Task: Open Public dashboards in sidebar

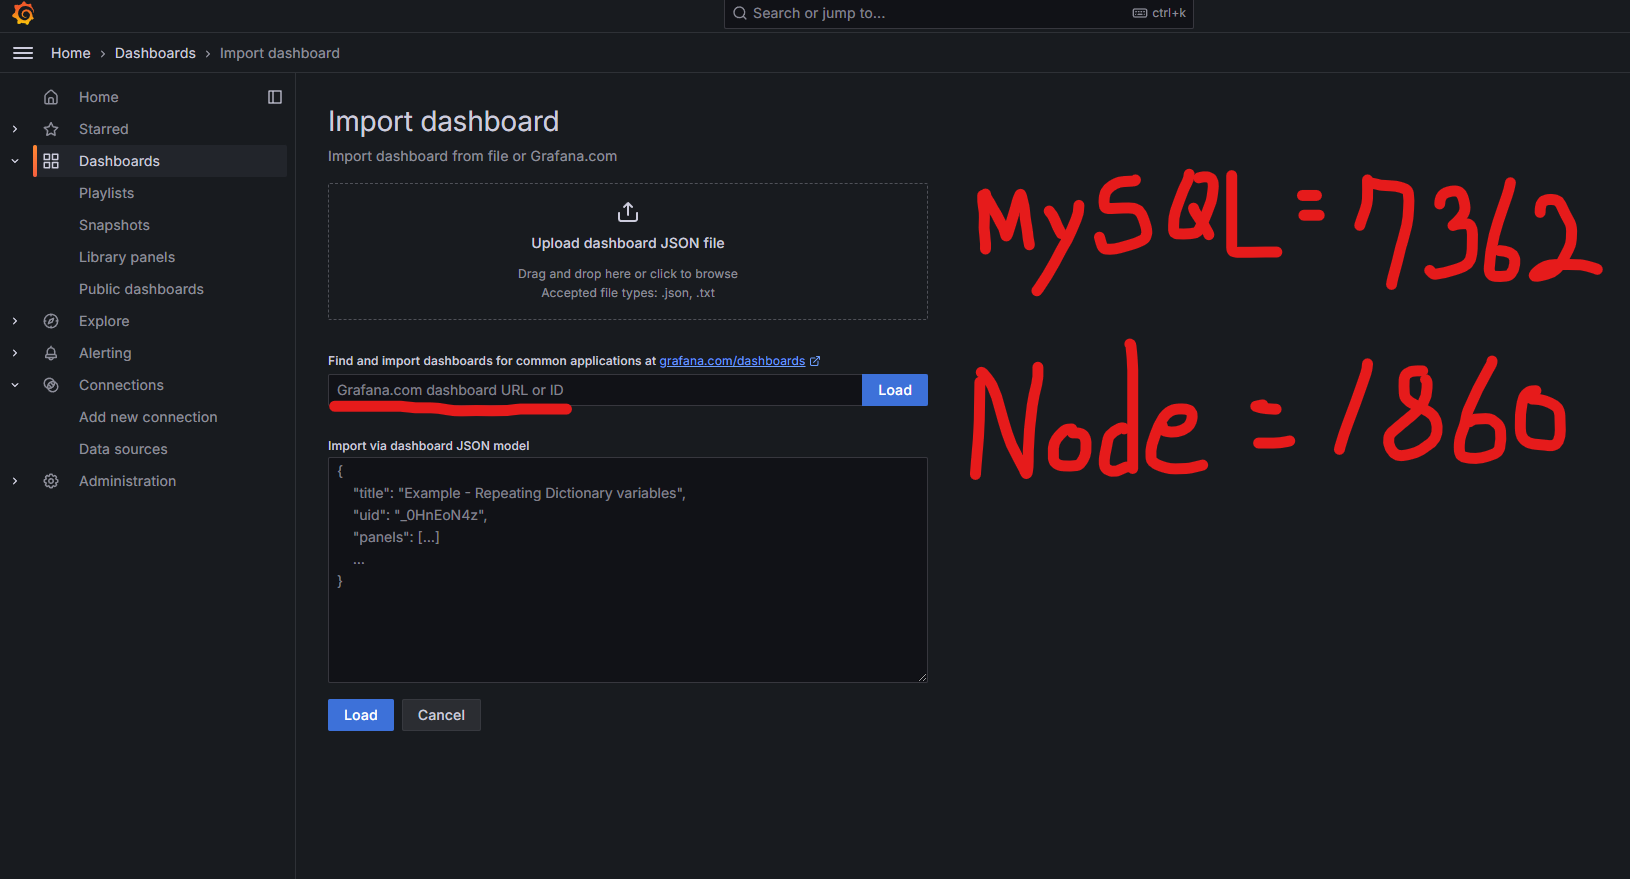Action: [141, 289]
